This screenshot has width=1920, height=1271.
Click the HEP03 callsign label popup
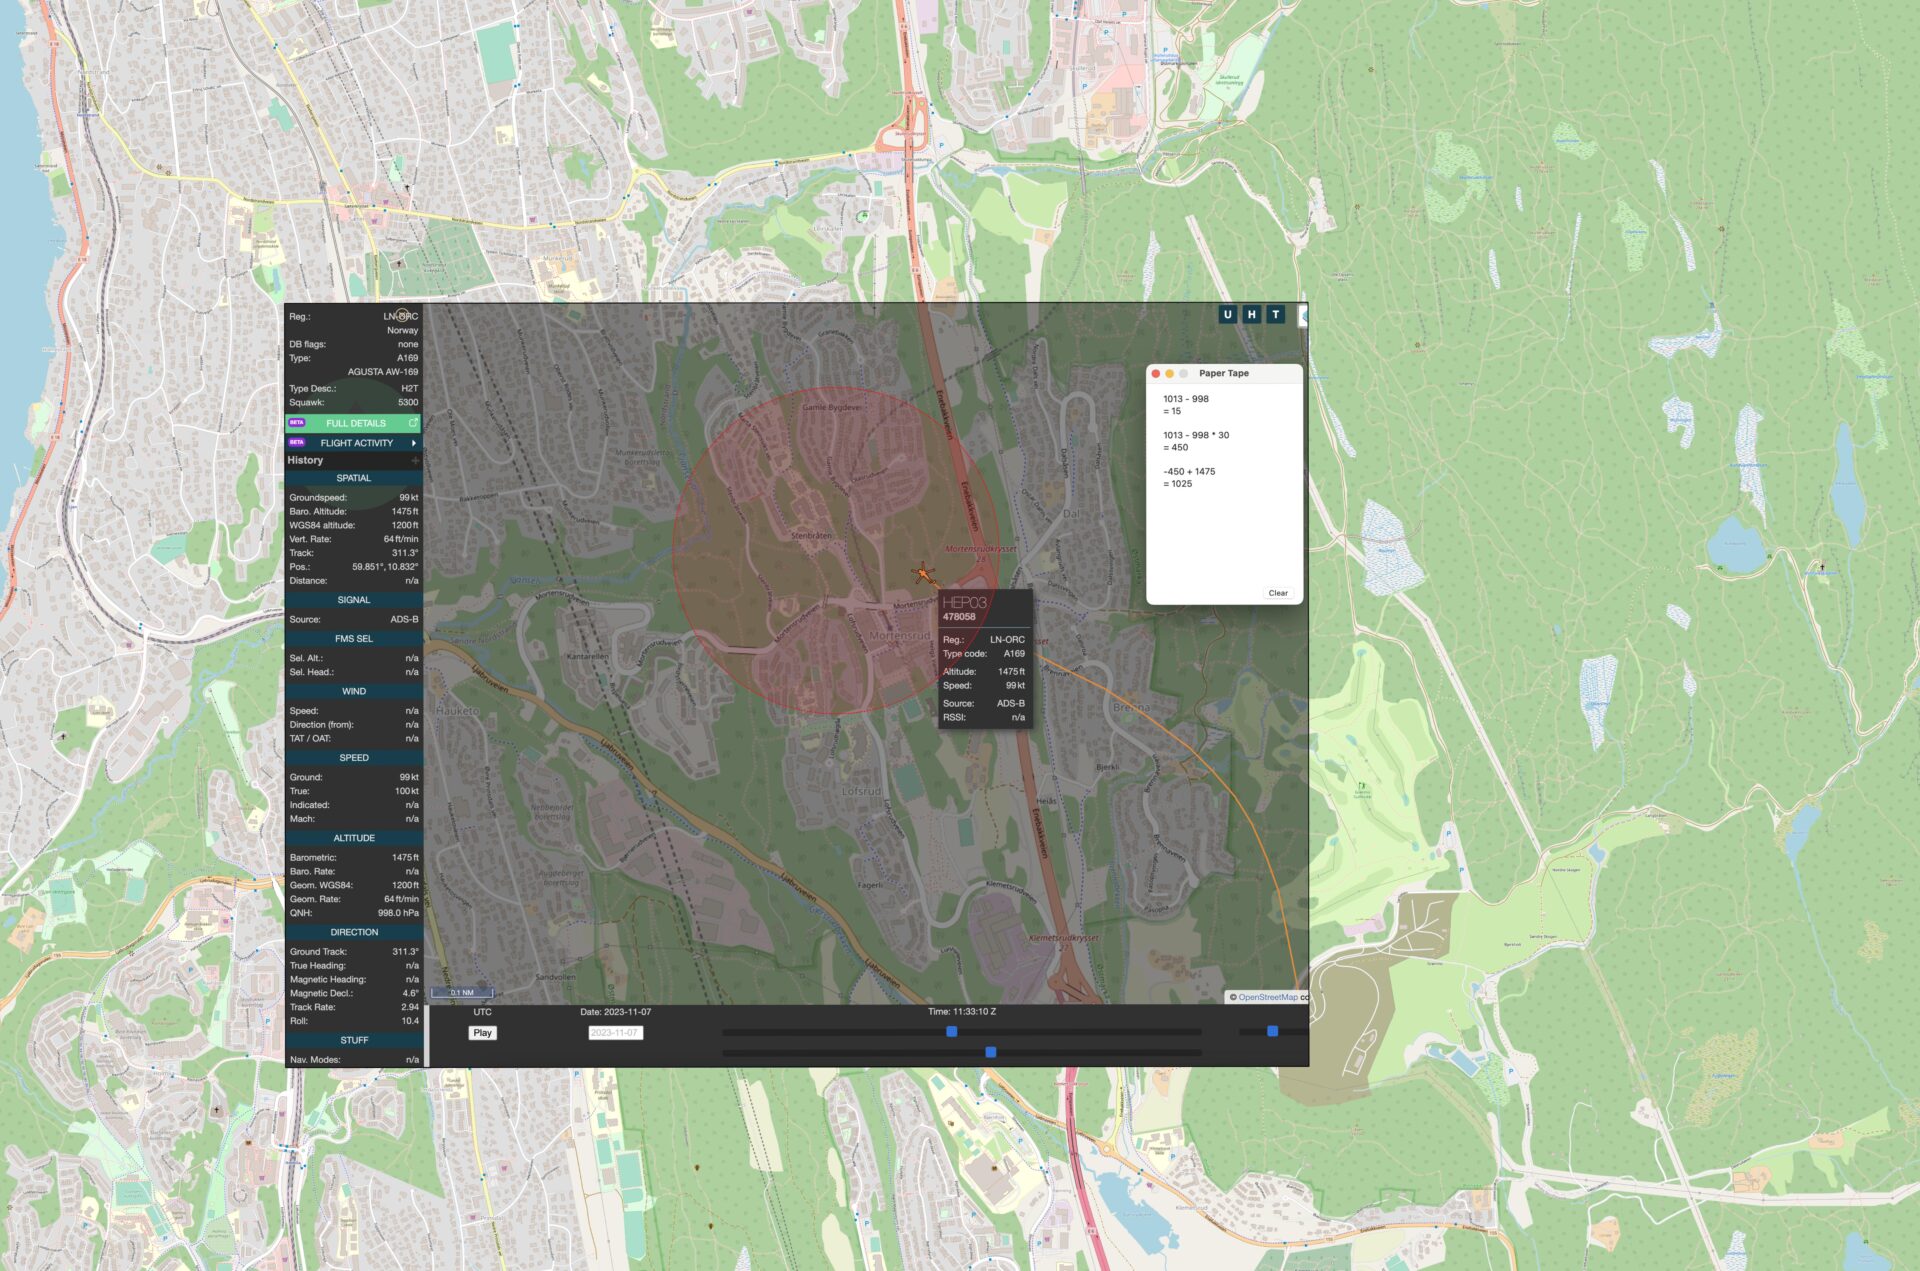pyautogui.click(x=964, y=602)
